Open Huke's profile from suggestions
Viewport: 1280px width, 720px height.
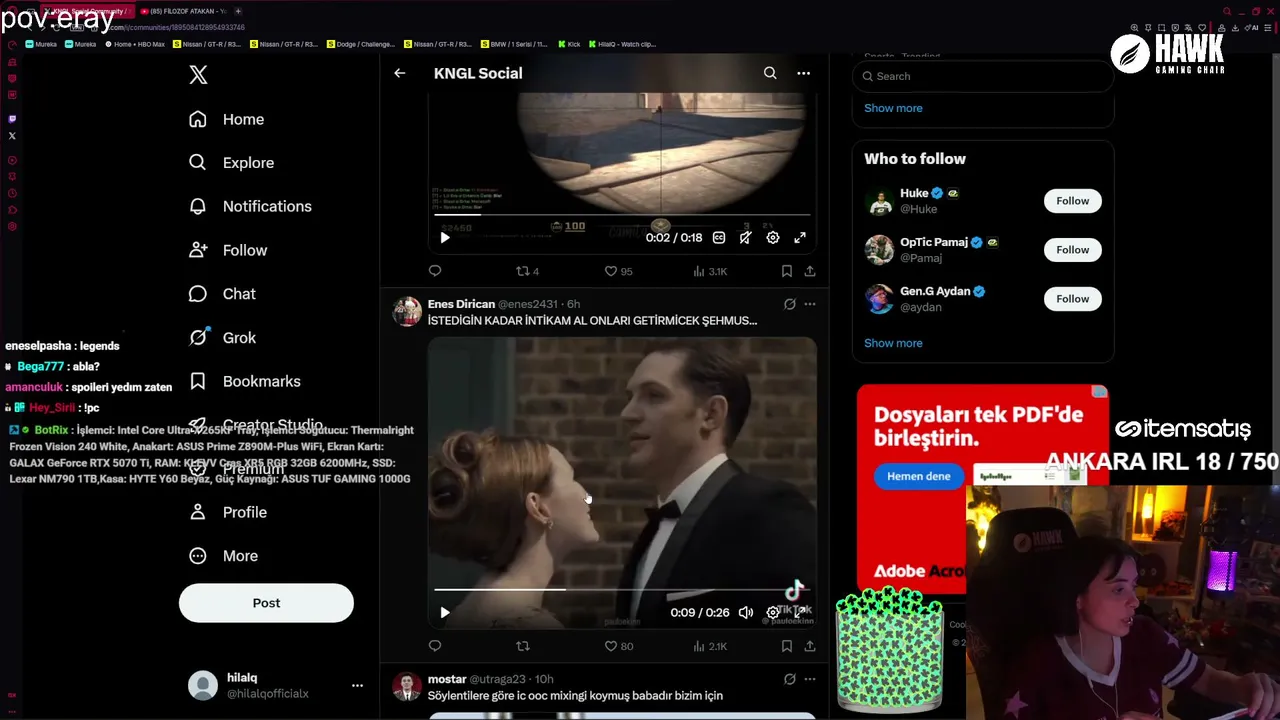(x=914, y=193)
